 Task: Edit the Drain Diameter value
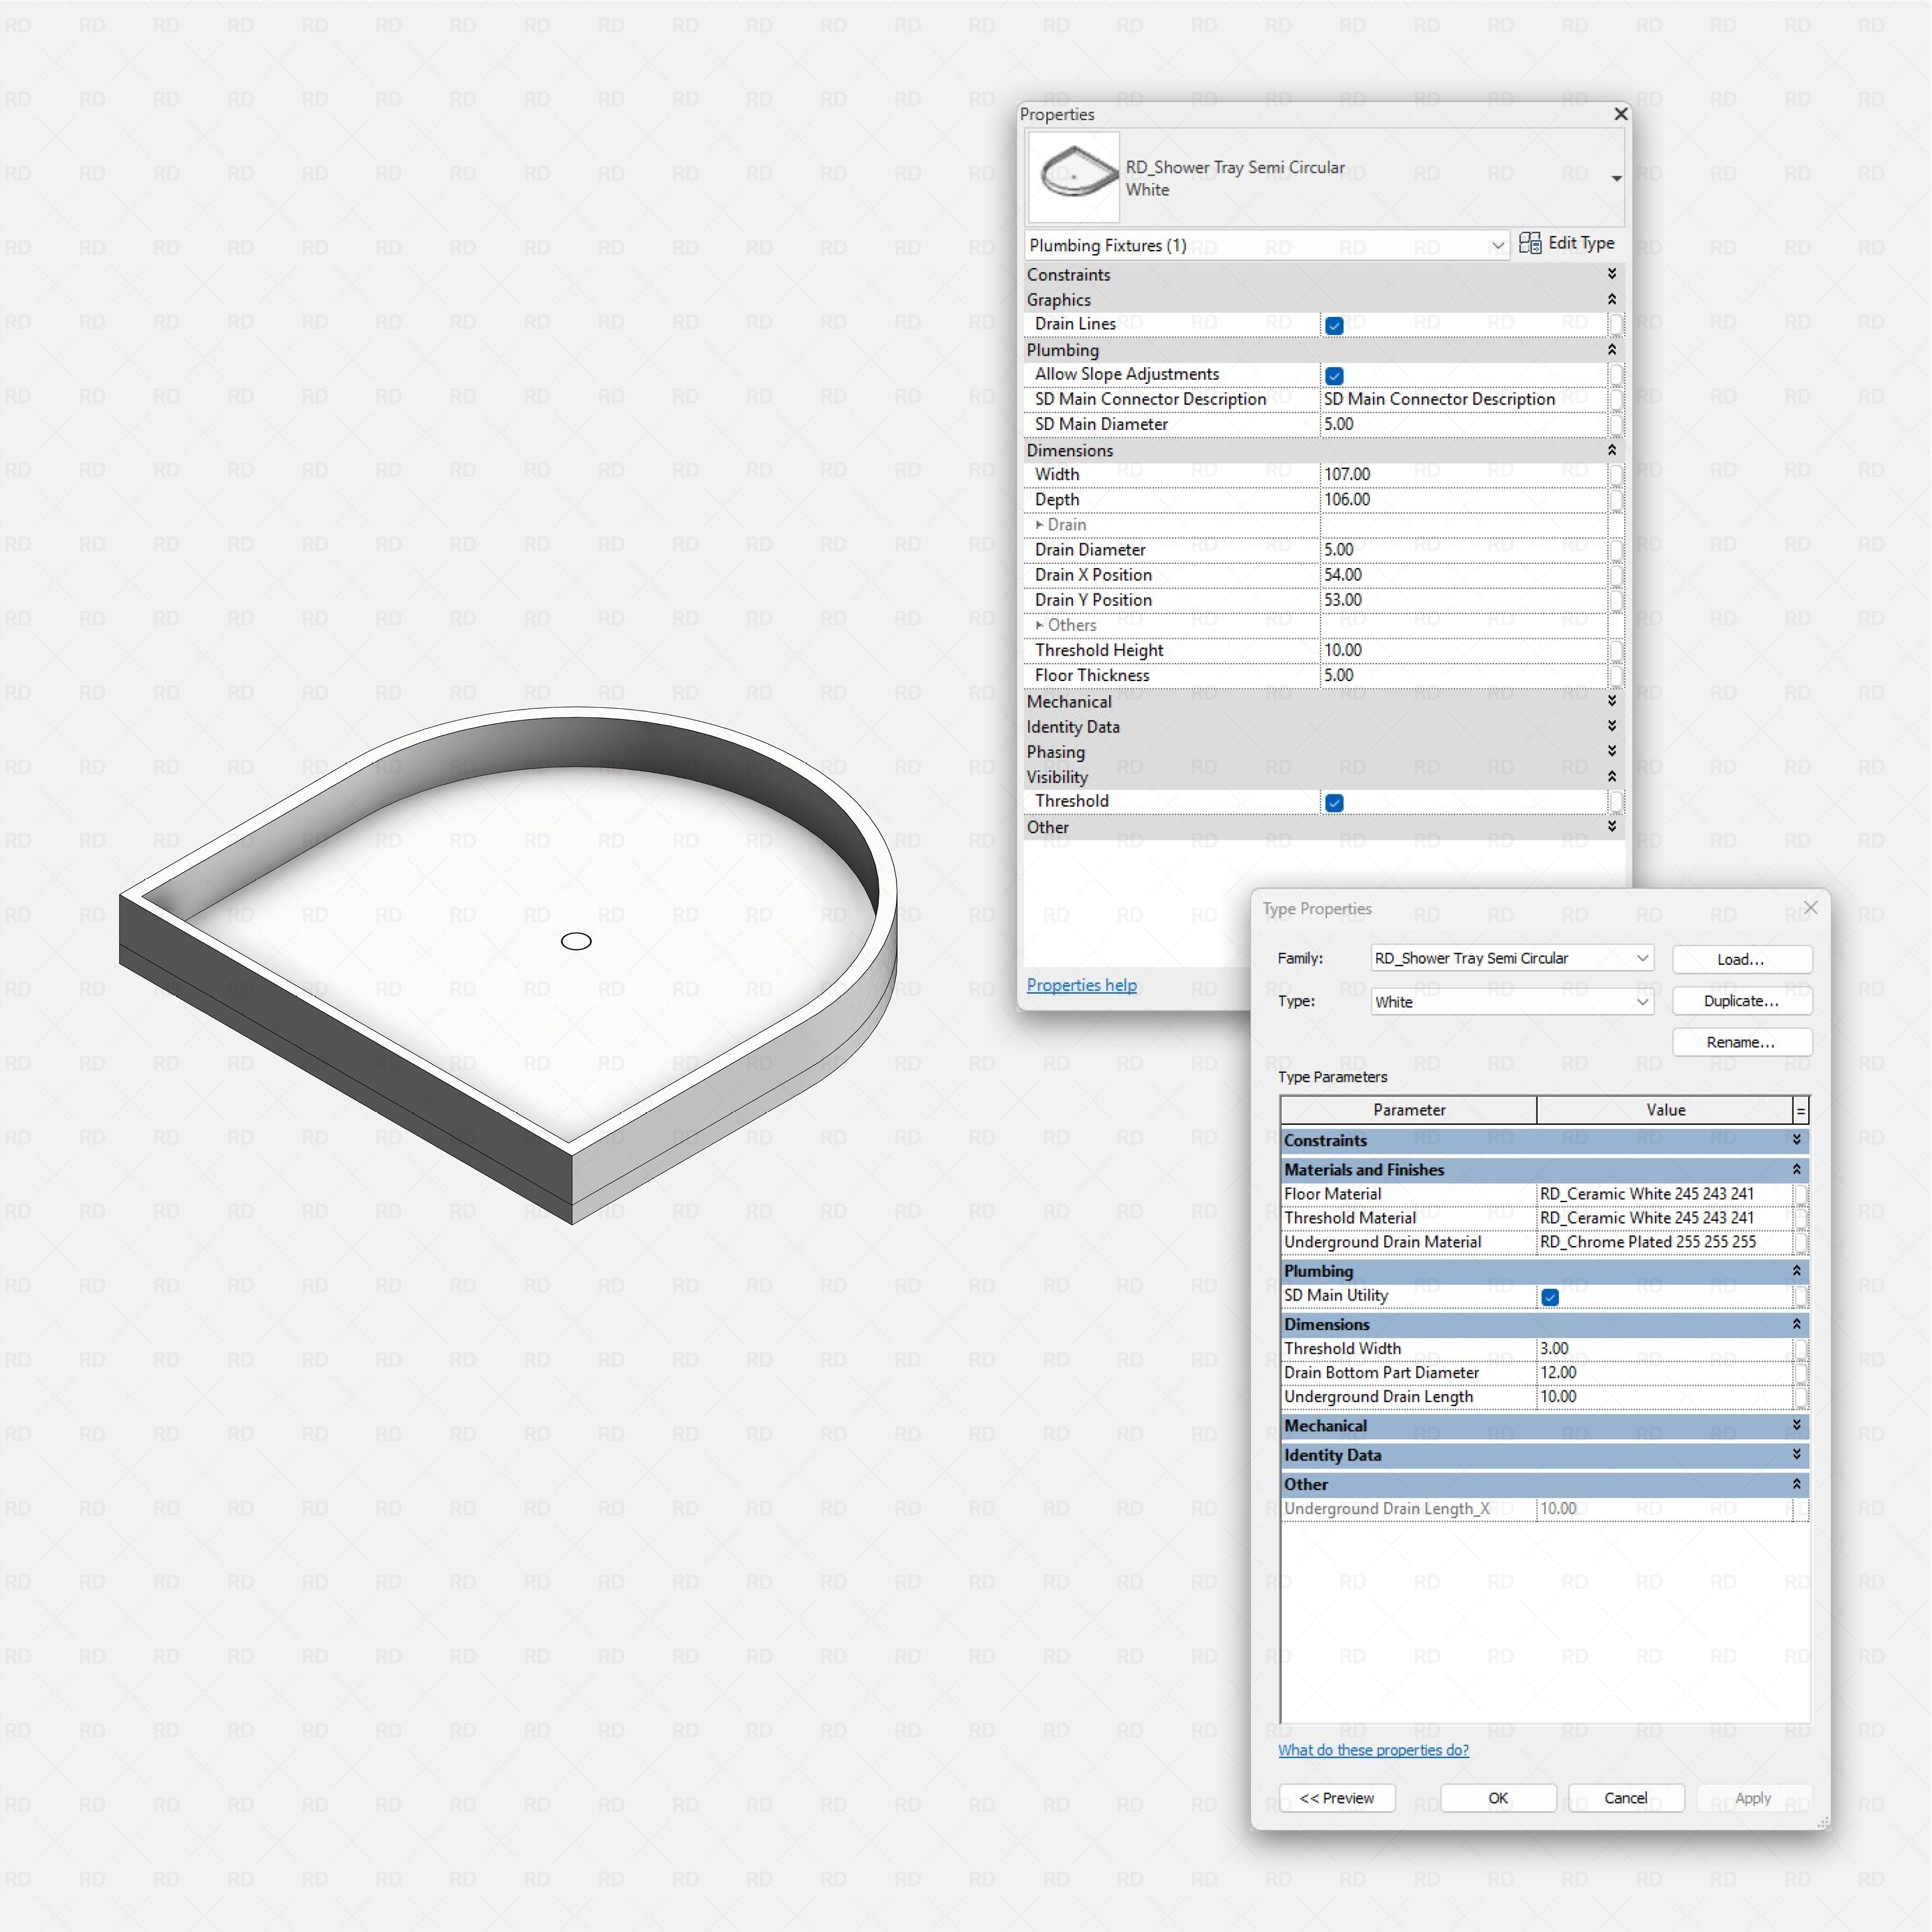(x=1463, y=549)
